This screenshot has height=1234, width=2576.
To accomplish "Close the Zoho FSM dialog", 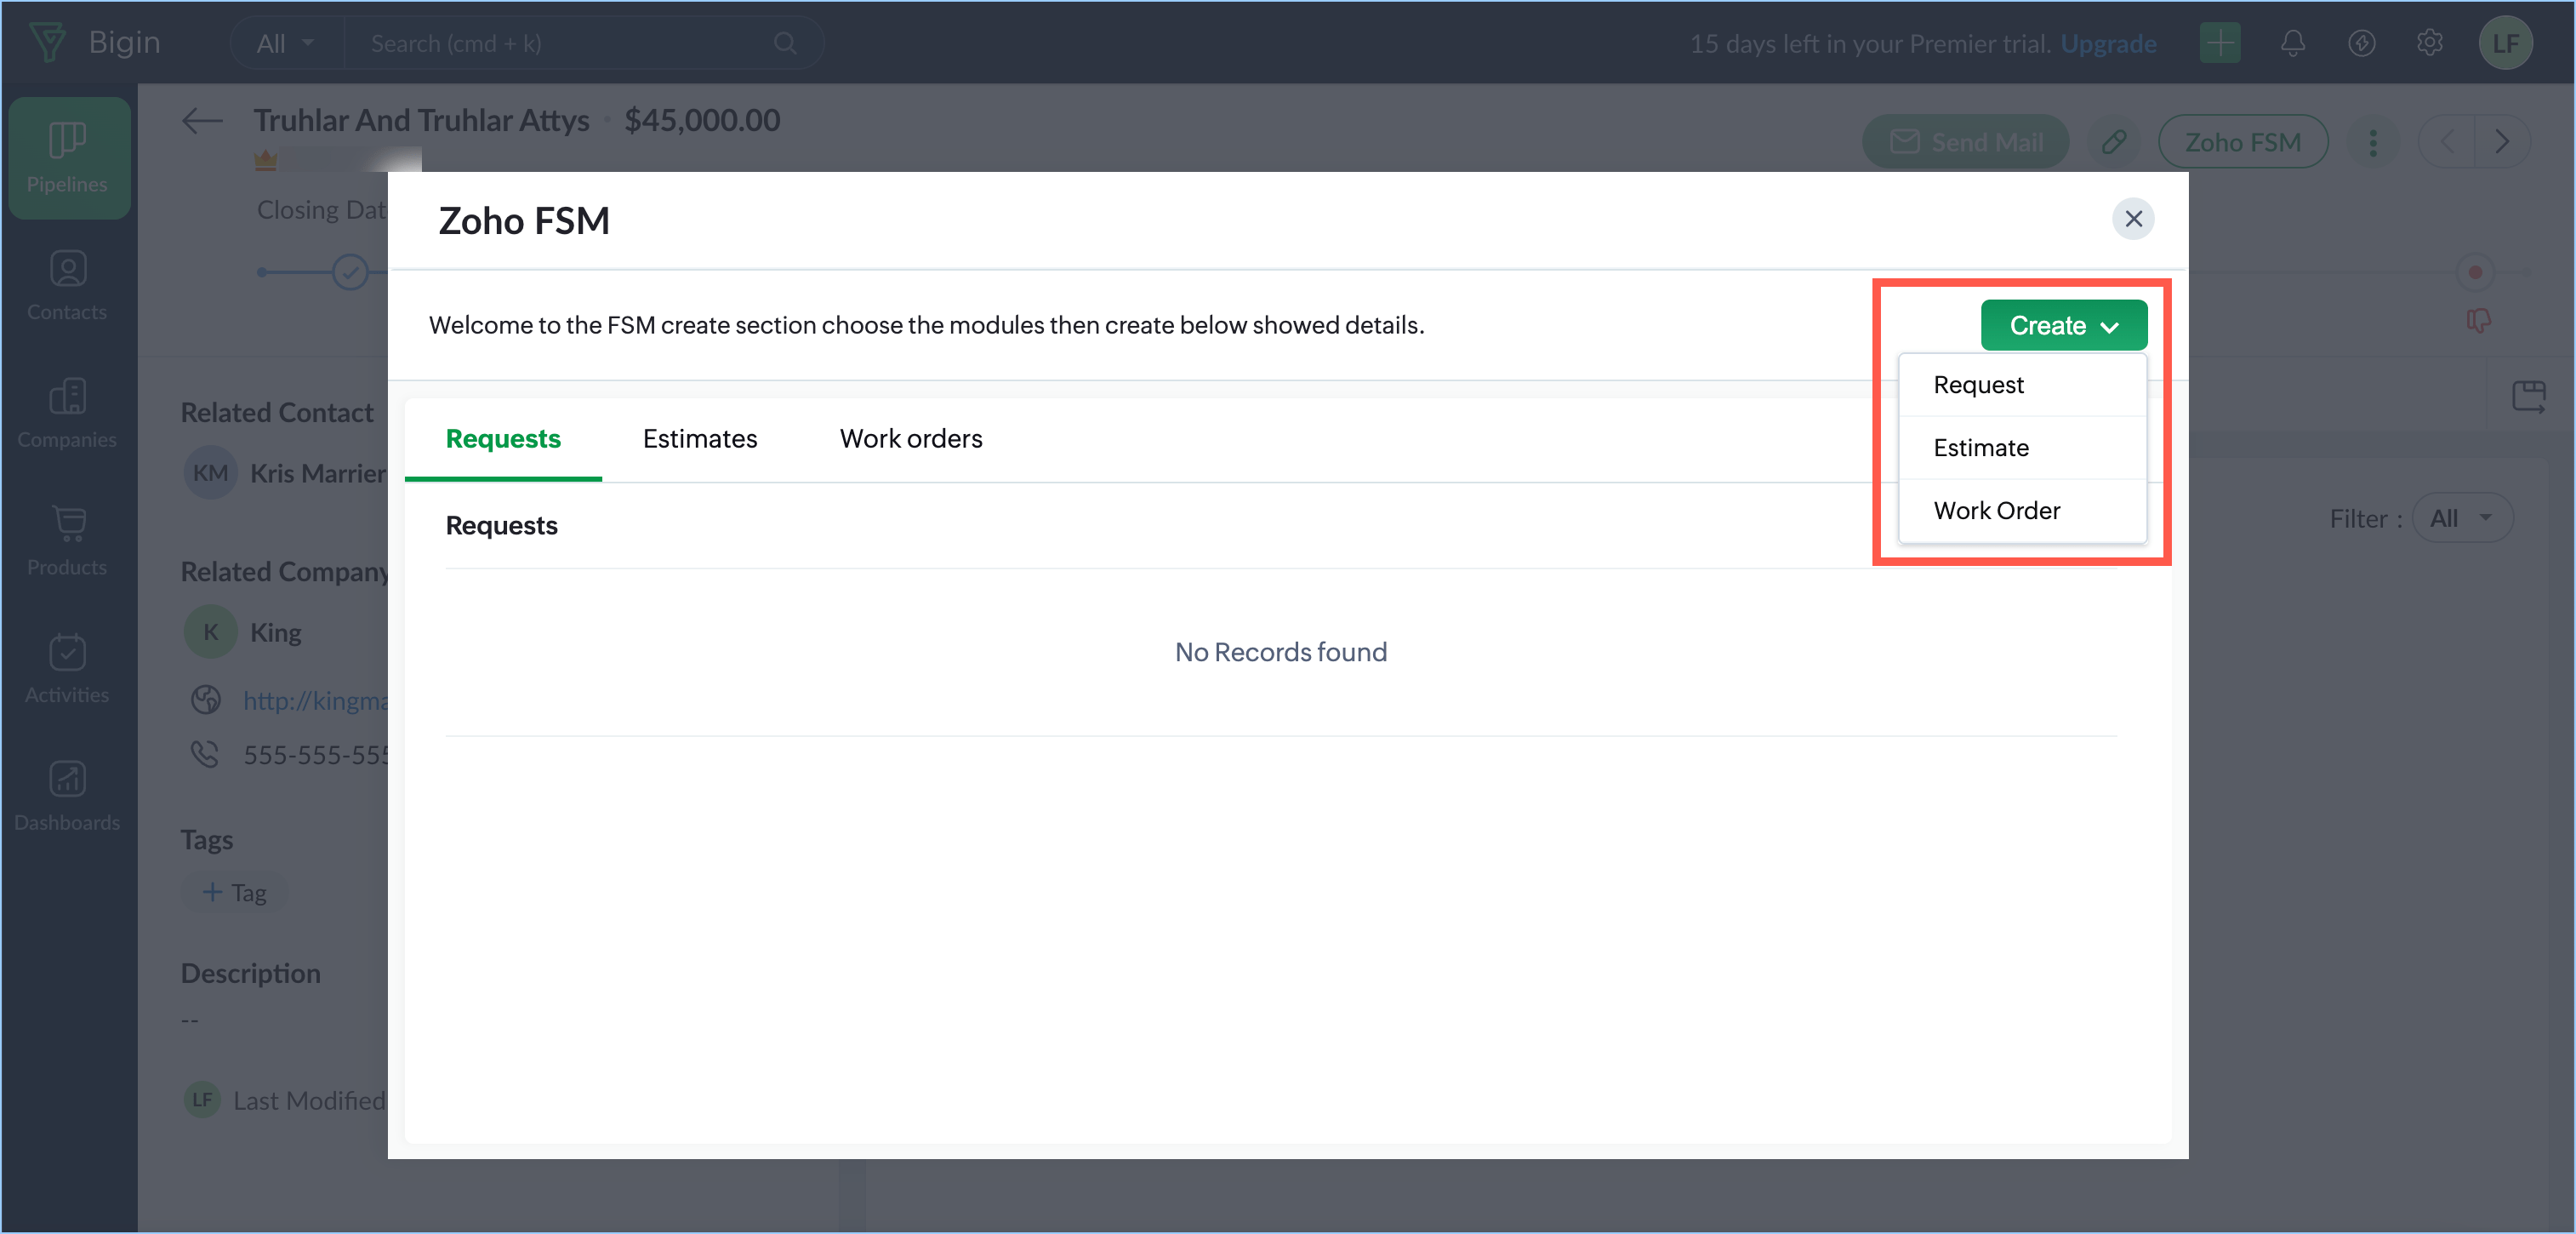I will (x=2133, y=219).
